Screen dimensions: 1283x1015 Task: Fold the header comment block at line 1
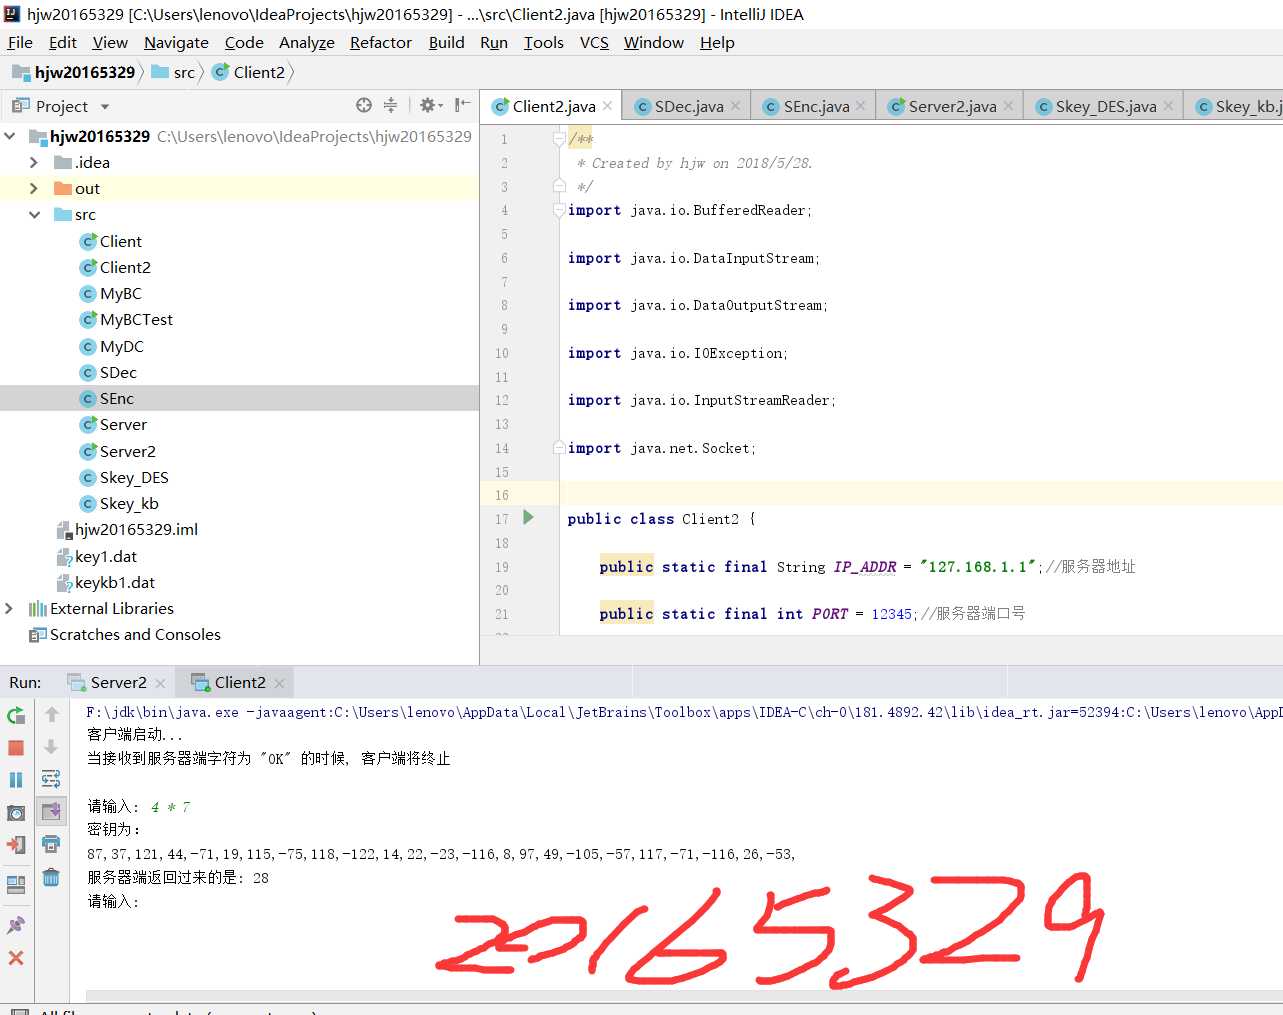560,139
